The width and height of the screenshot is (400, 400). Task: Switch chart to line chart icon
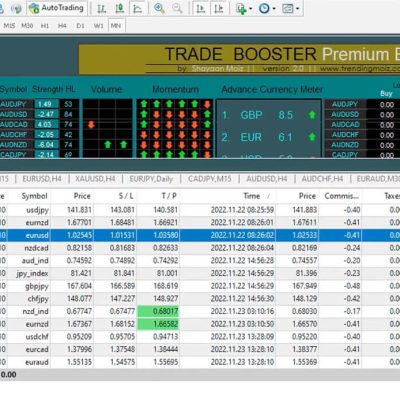click(x=138, y=9)
